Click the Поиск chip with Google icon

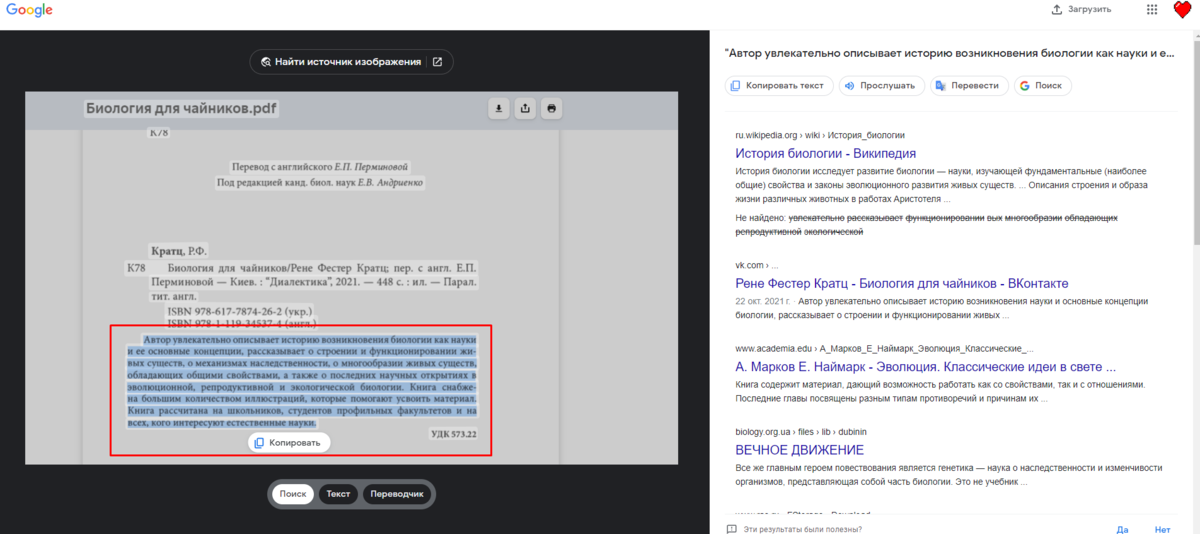click(x=1042, y=86)
